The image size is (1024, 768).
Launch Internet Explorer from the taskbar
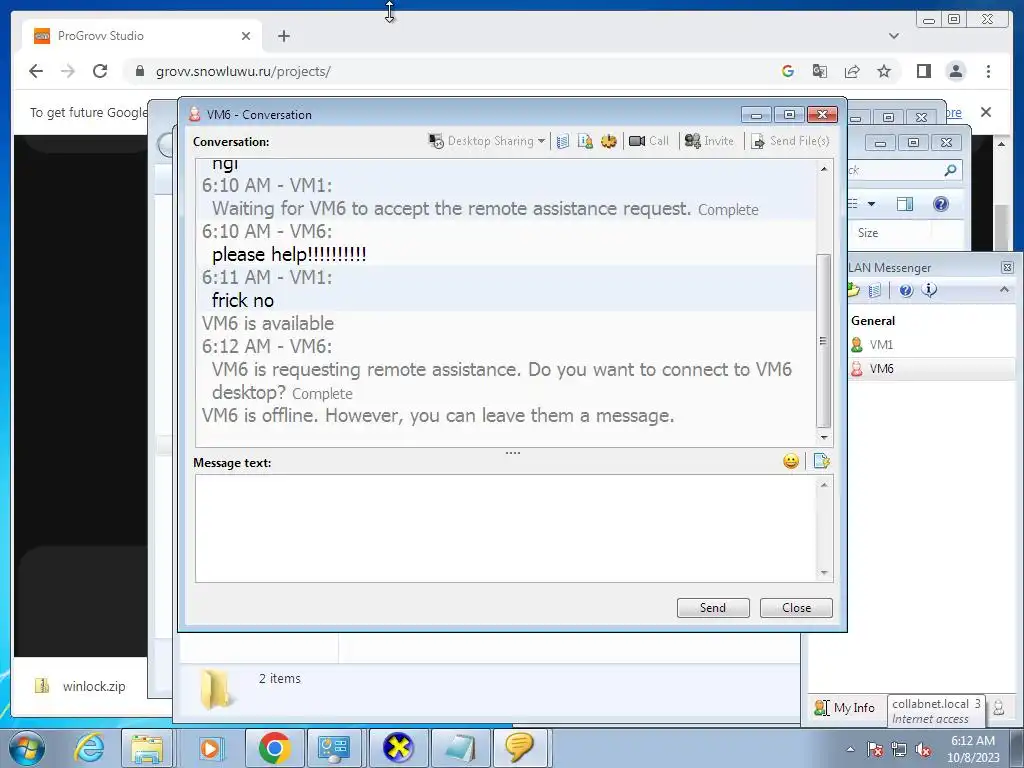click(88, 748)
